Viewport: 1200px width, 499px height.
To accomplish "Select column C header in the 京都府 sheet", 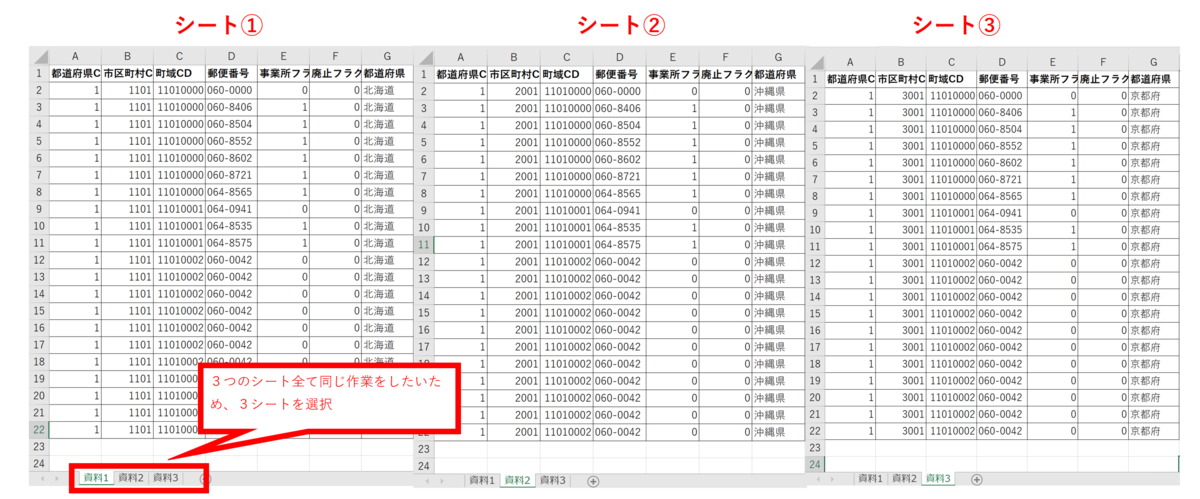I will (x=952, y=61).
